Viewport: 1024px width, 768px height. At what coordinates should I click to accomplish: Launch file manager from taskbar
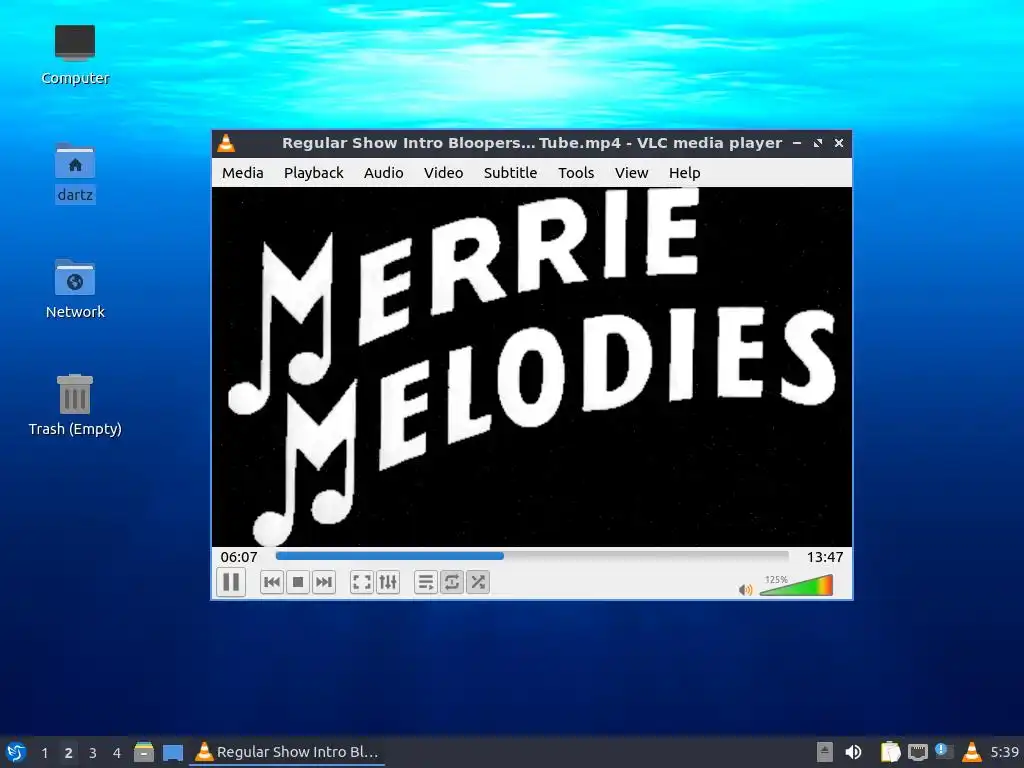(x=144, y=752)
